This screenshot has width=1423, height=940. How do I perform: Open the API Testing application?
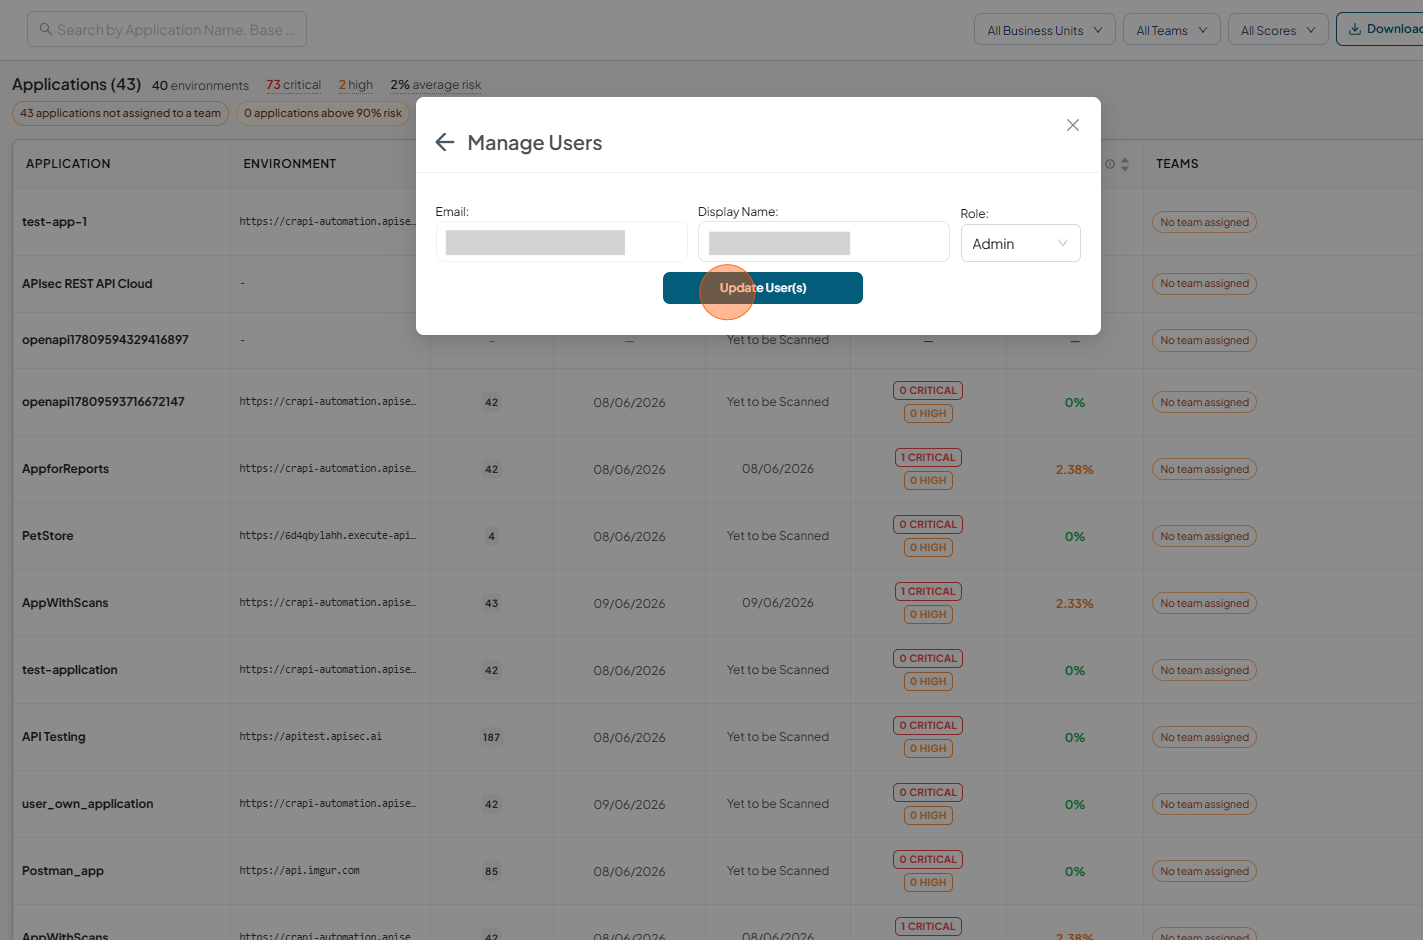click(54, 737)
